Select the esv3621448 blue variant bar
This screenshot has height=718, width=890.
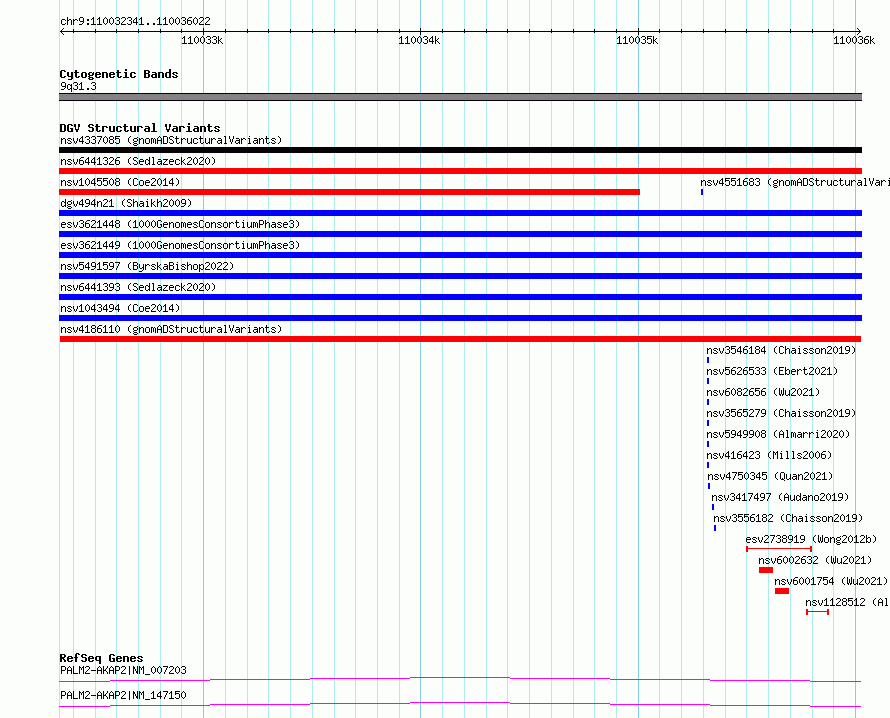tap(460, 234)
